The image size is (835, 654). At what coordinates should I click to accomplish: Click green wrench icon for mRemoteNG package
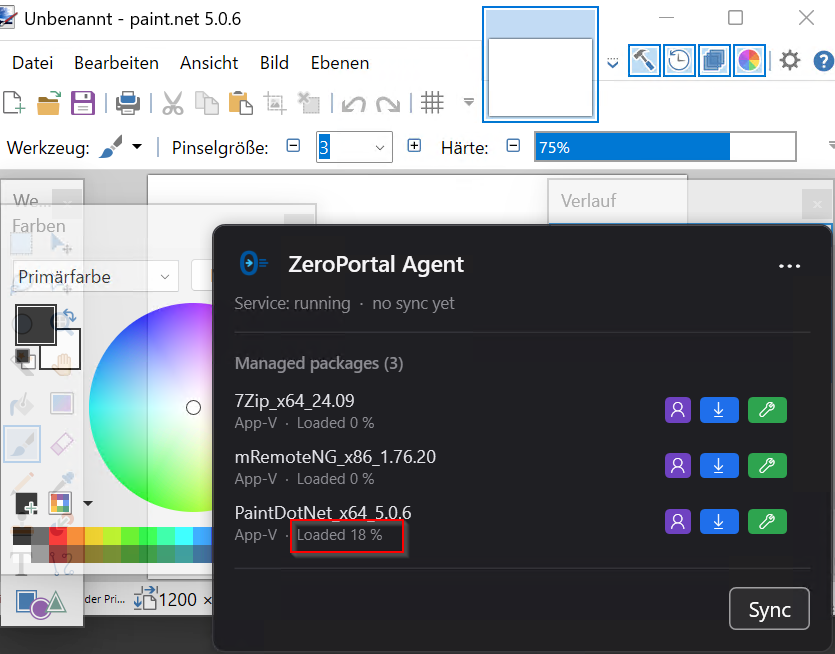767,466
